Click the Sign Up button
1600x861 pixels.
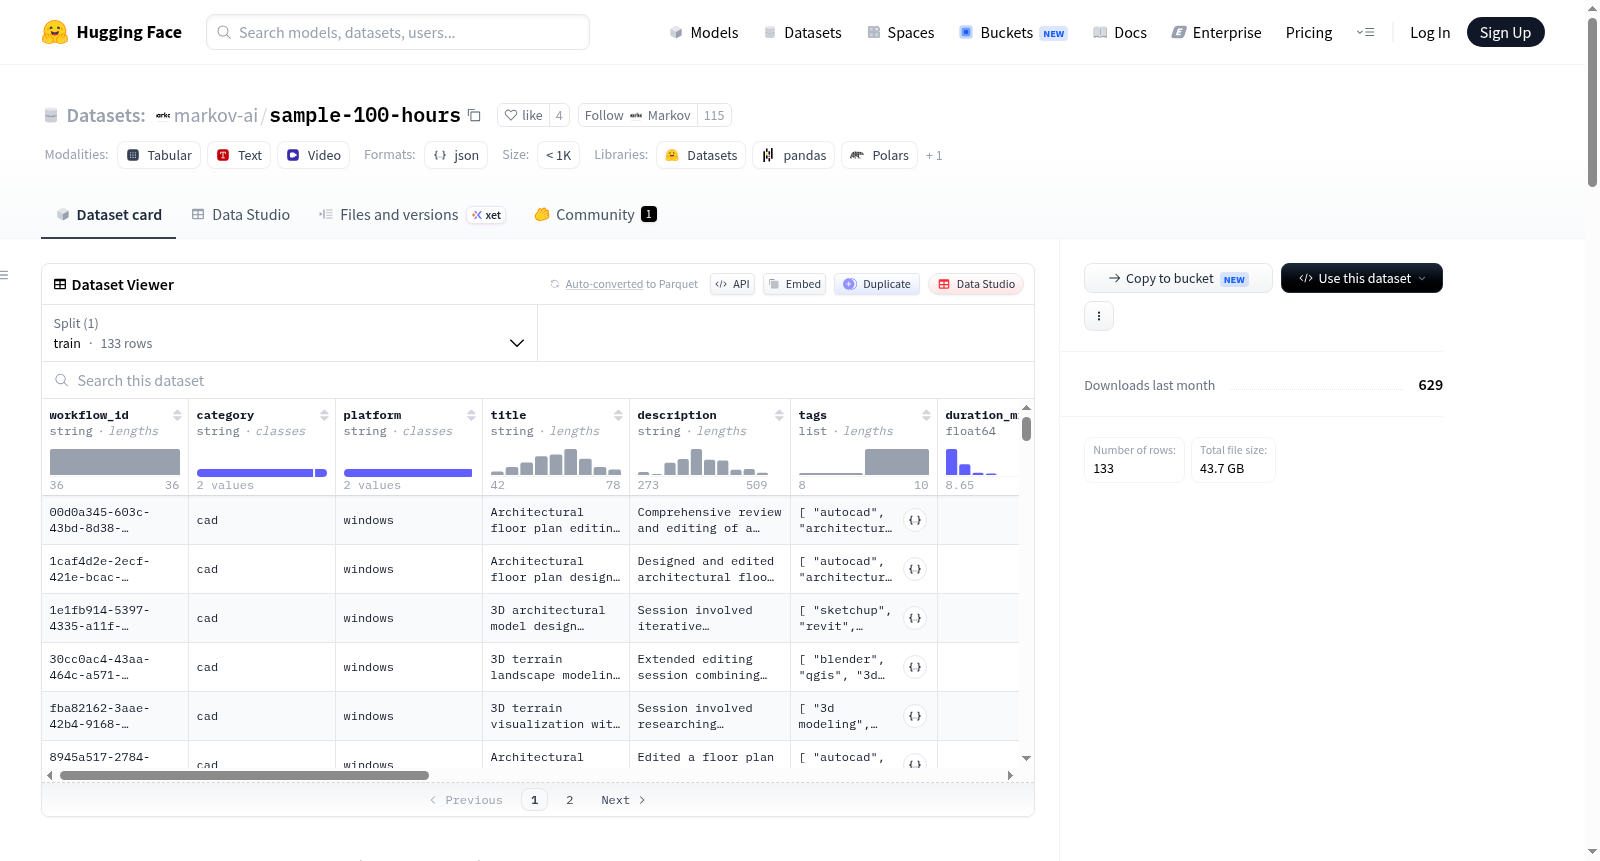[x=1506, y=32]
